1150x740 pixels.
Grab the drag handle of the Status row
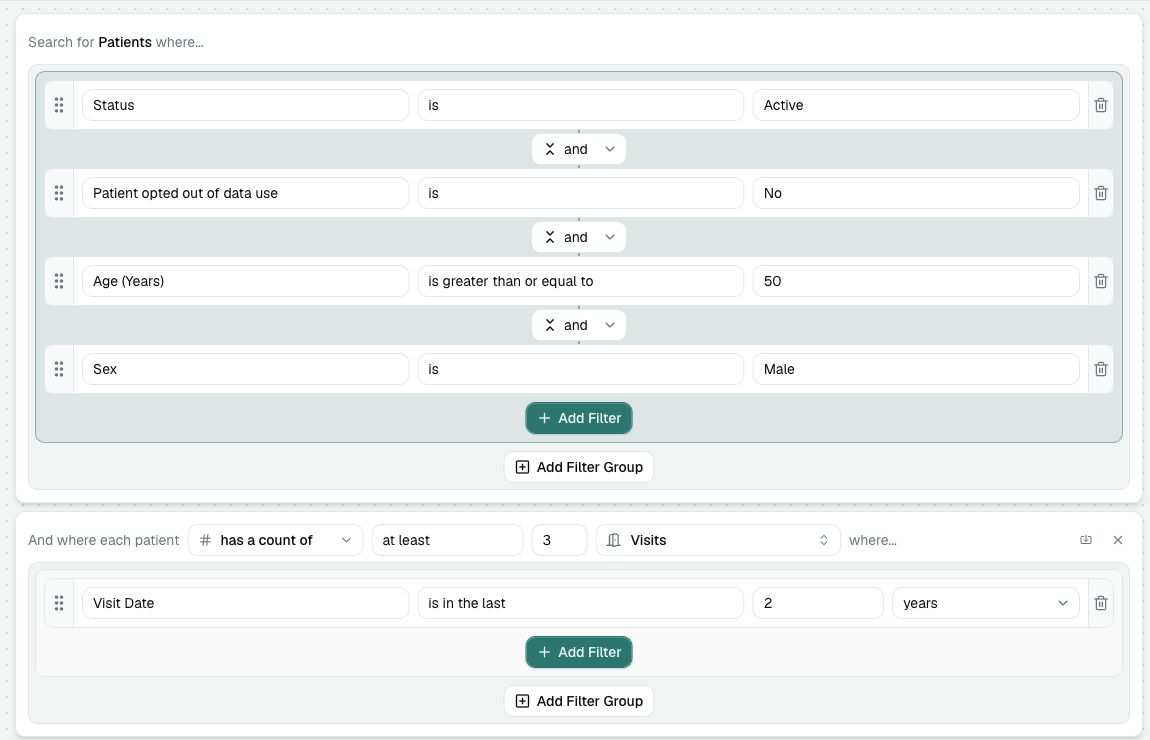coord(59,105)
